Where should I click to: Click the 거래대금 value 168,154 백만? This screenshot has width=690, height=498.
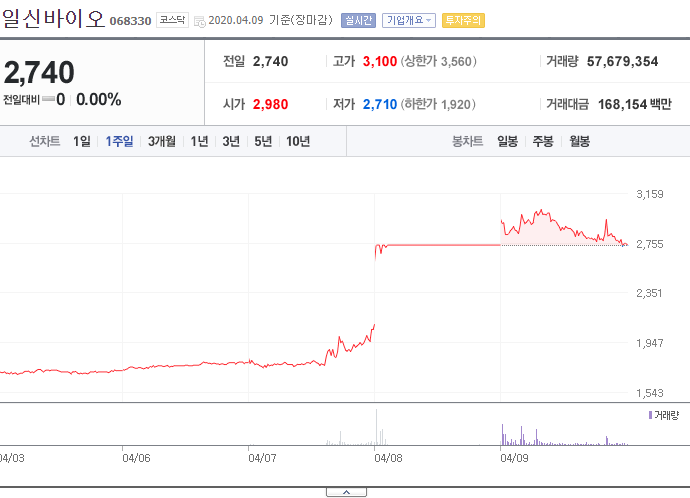(635, 104)
